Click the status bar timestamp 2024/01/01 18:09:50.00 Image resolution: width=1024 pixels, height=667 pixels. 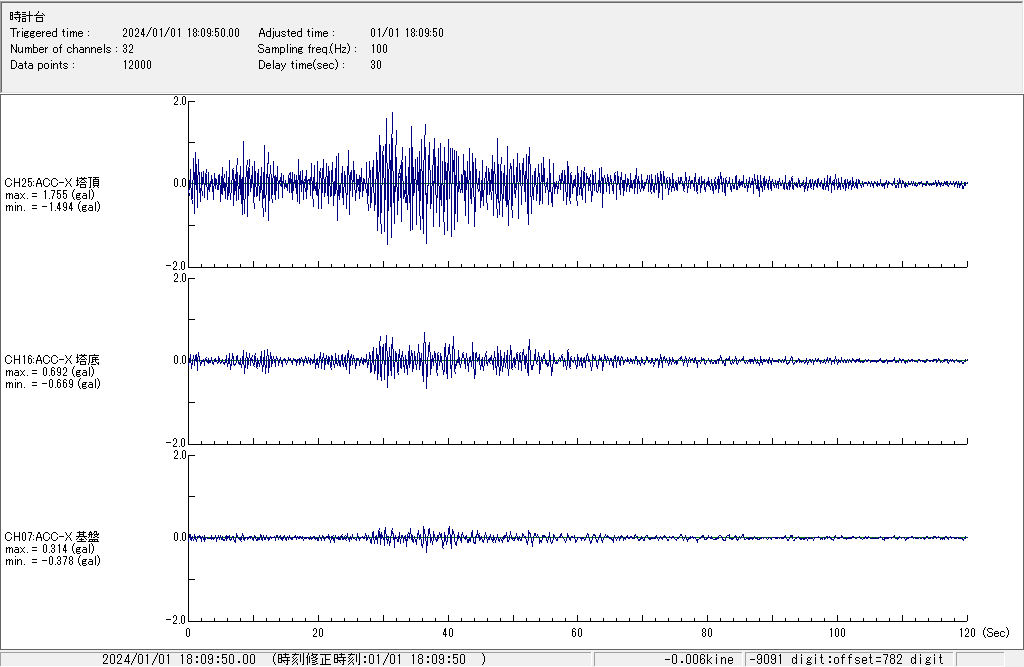pos(179,659)
